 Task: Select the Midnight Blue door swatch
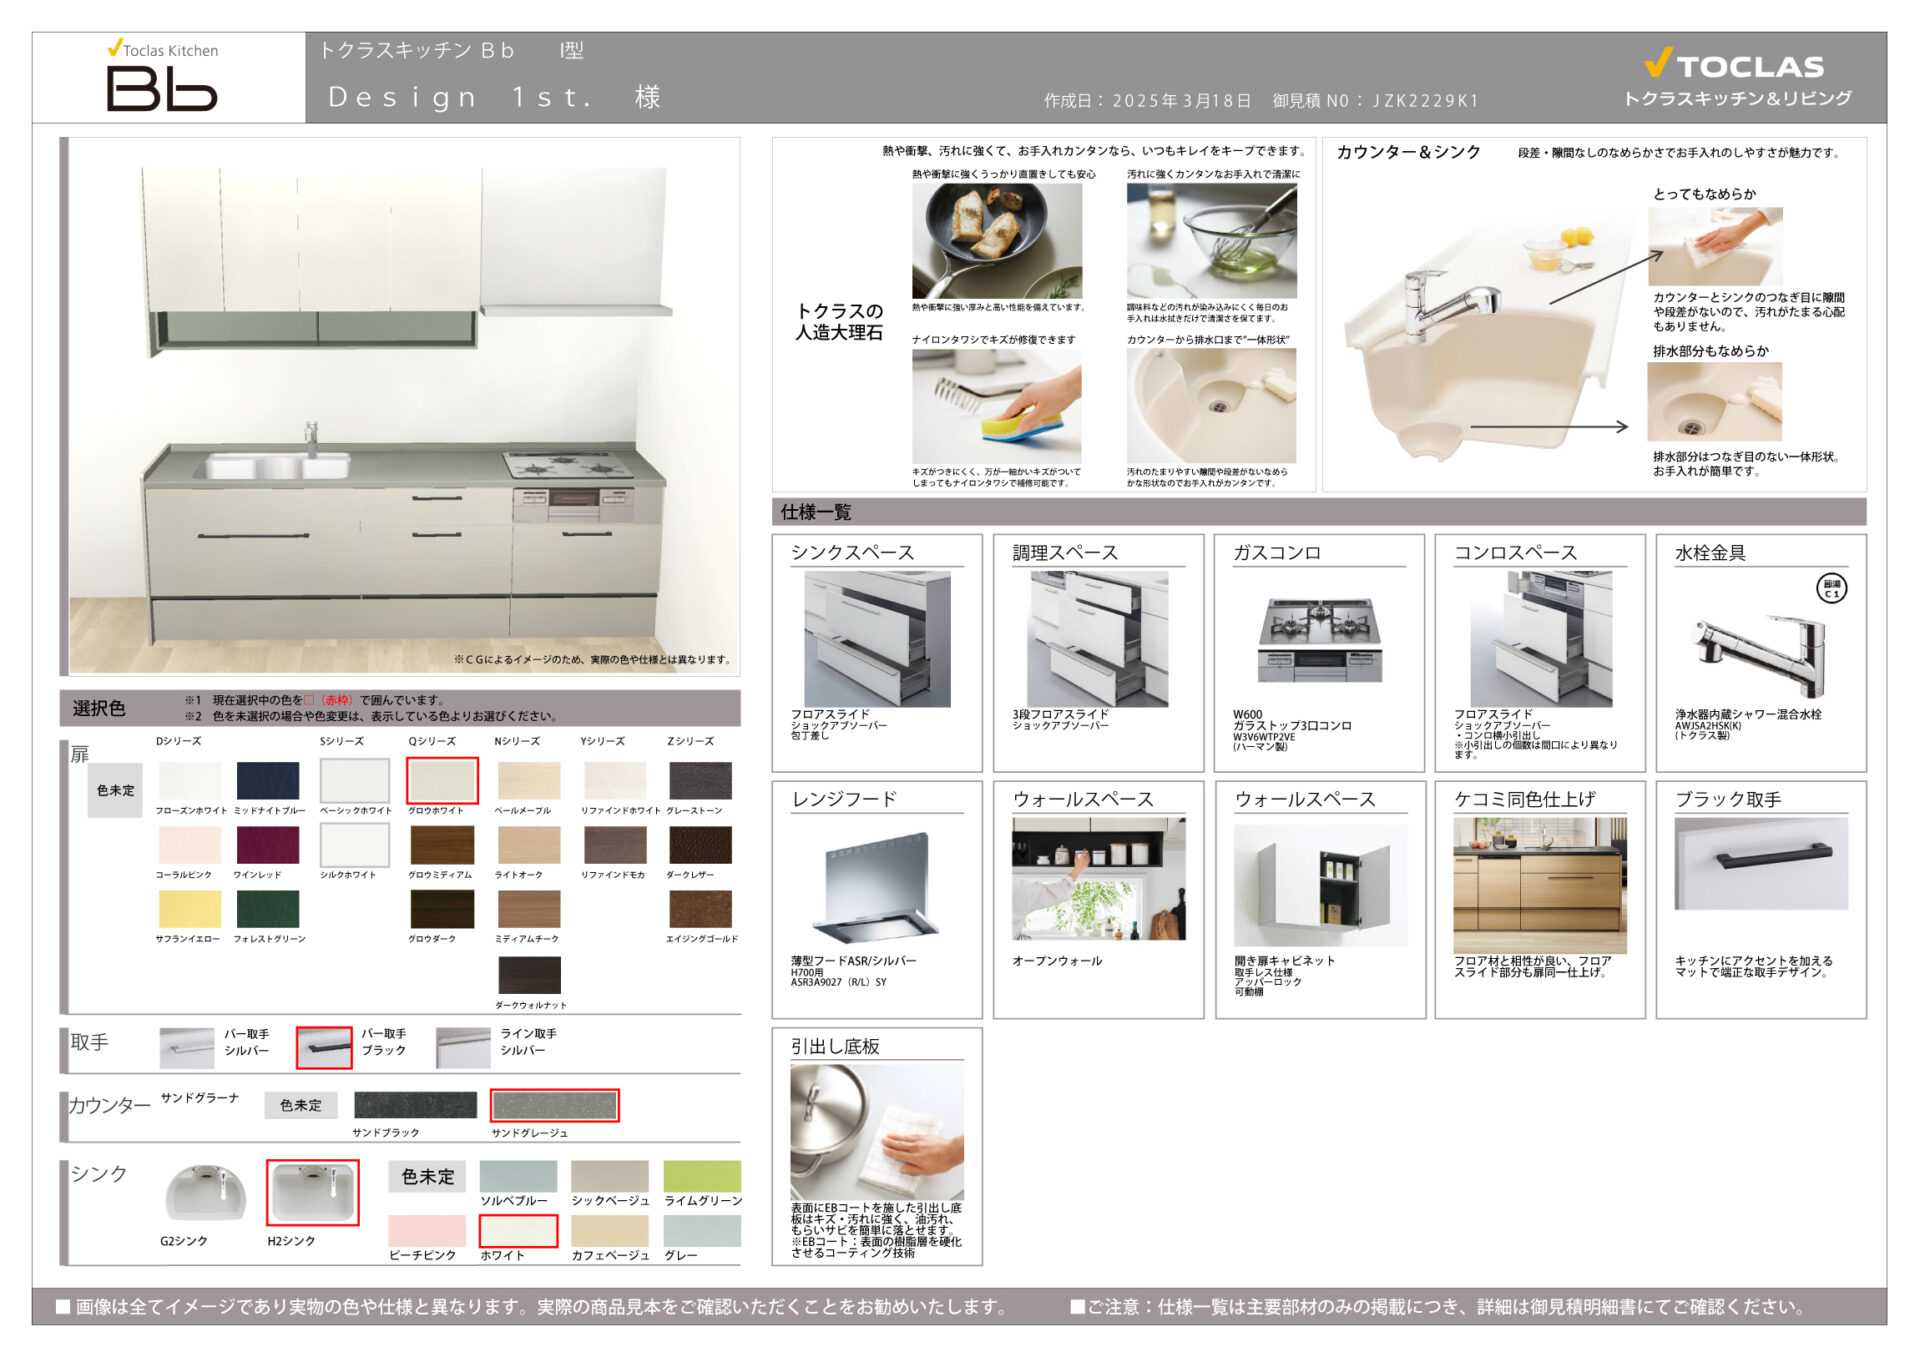coord(267,780)
